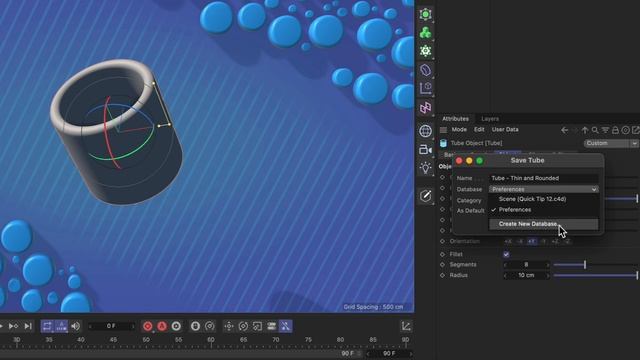Screen dimensions: 640x360
Task: Select highlighted +Y orientation button
Action: pyautogui.click(x=531, y=242)
